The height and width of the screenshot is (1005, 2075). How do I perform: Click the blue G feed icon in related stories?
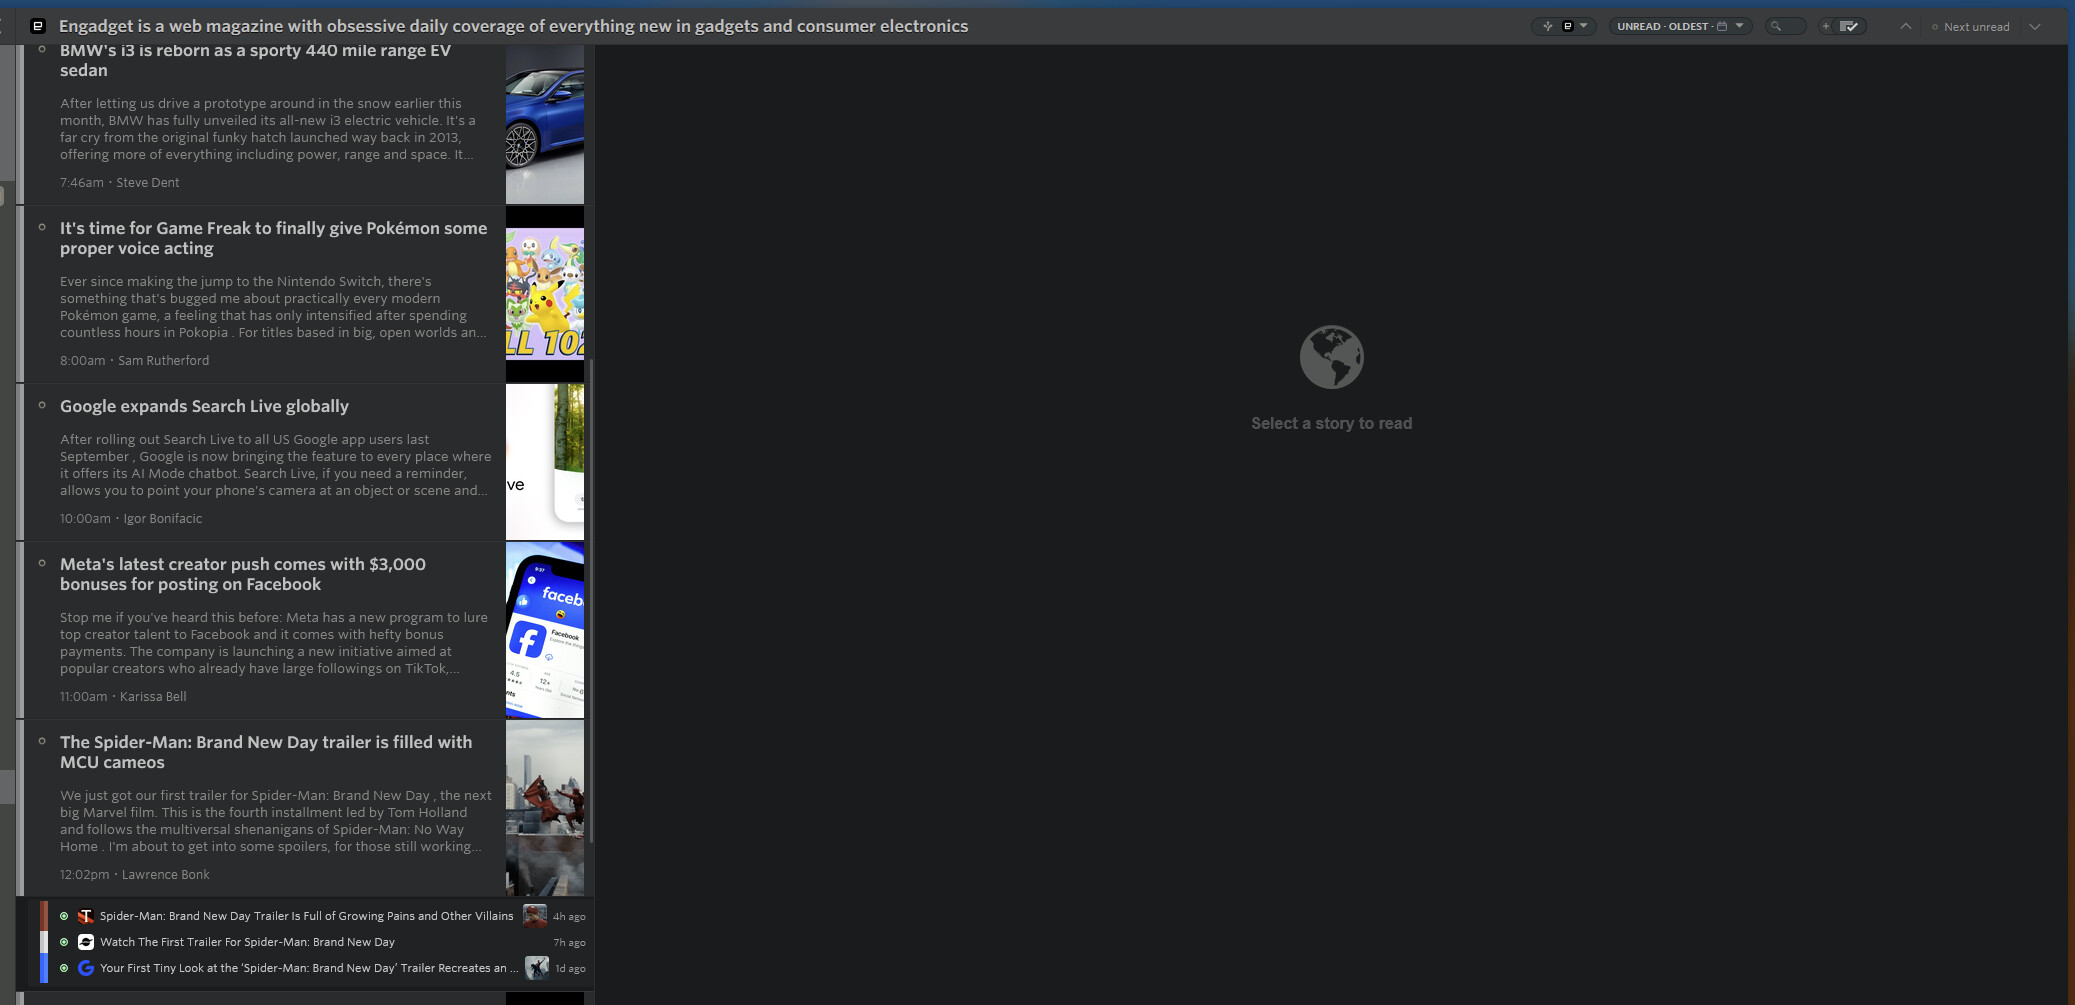(x=86, y=968)
